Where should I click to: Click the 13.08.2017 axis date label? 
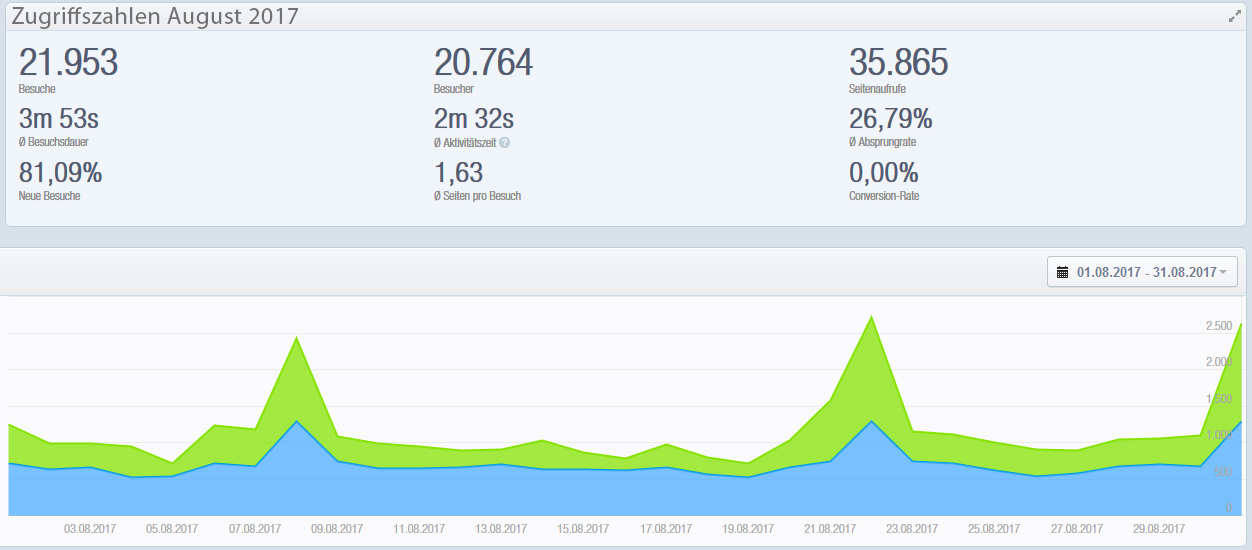[x=501, y=529]
